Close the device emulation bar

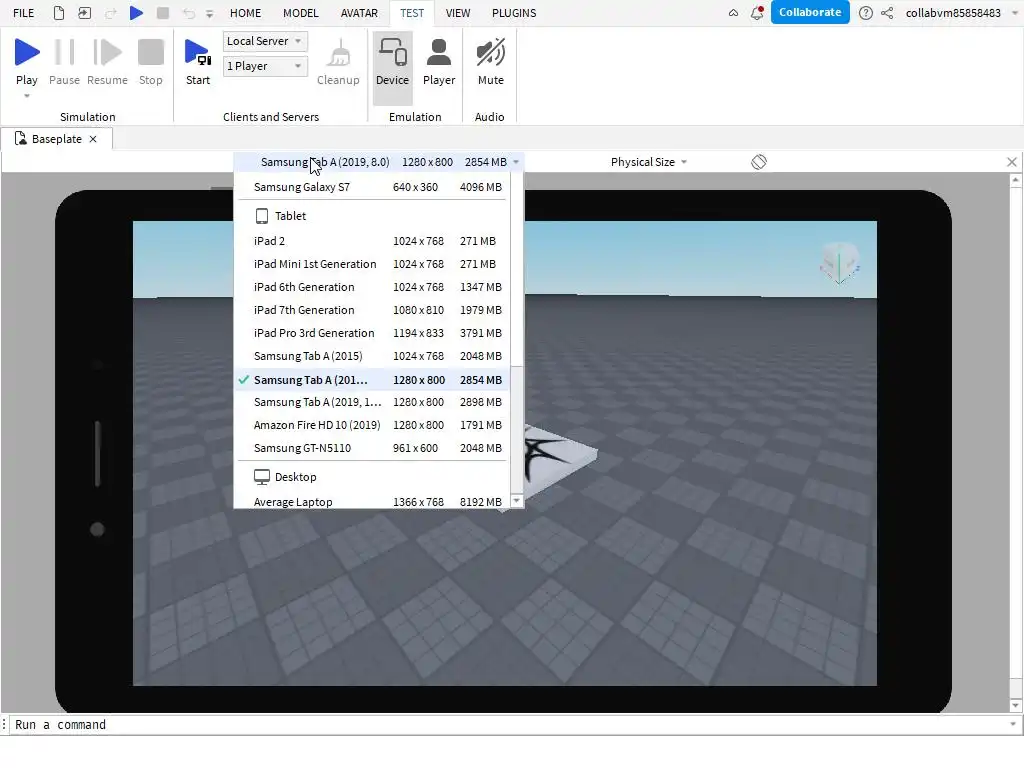[1012, 162]
